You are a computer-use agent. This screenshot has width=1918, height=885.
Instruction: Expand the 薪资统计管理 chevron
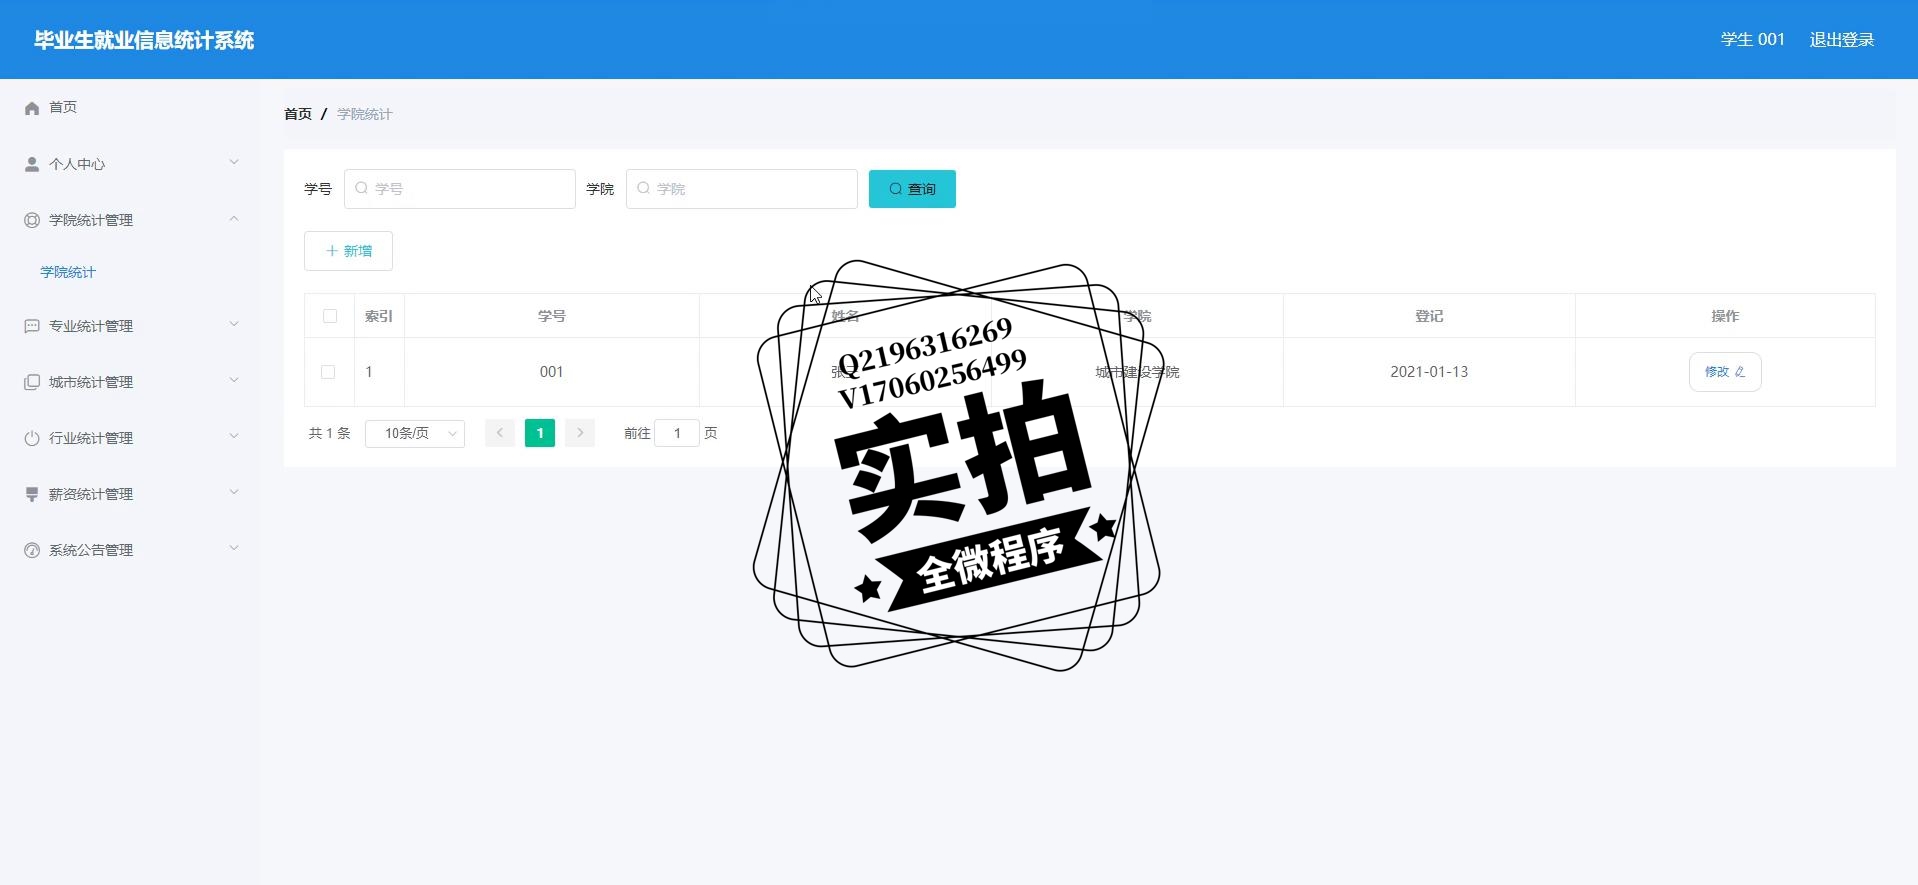point(234,492)
